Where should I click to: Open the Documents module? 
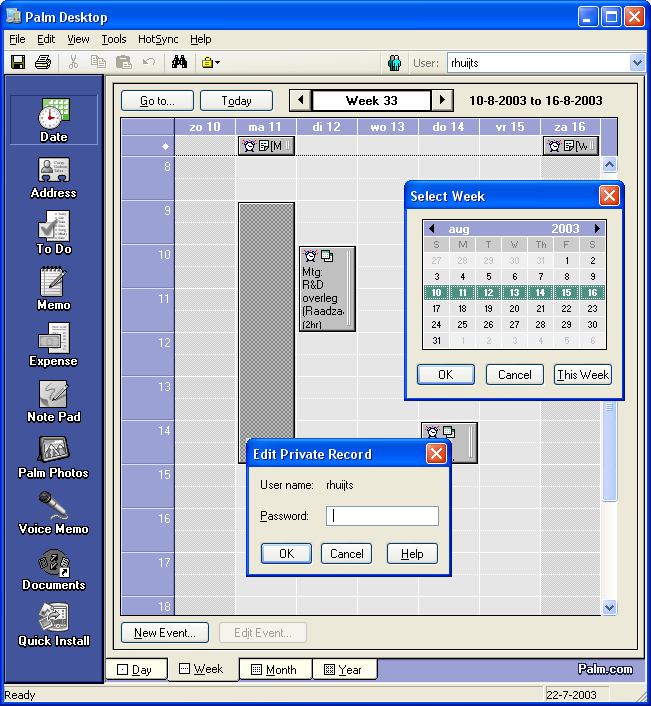point(54,570)
